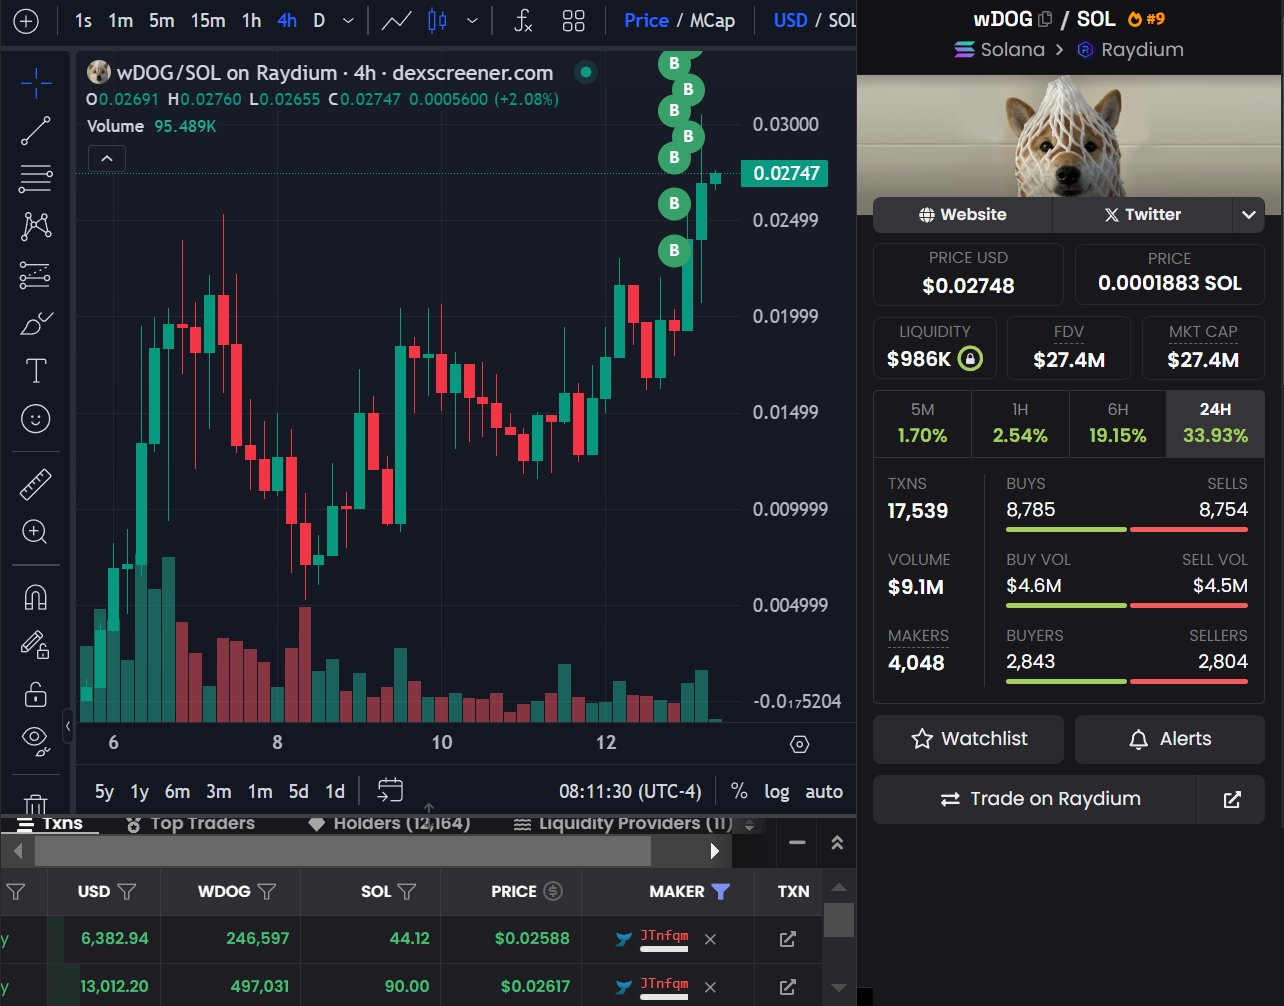Open the token Twitter link

pos(1142,214)
